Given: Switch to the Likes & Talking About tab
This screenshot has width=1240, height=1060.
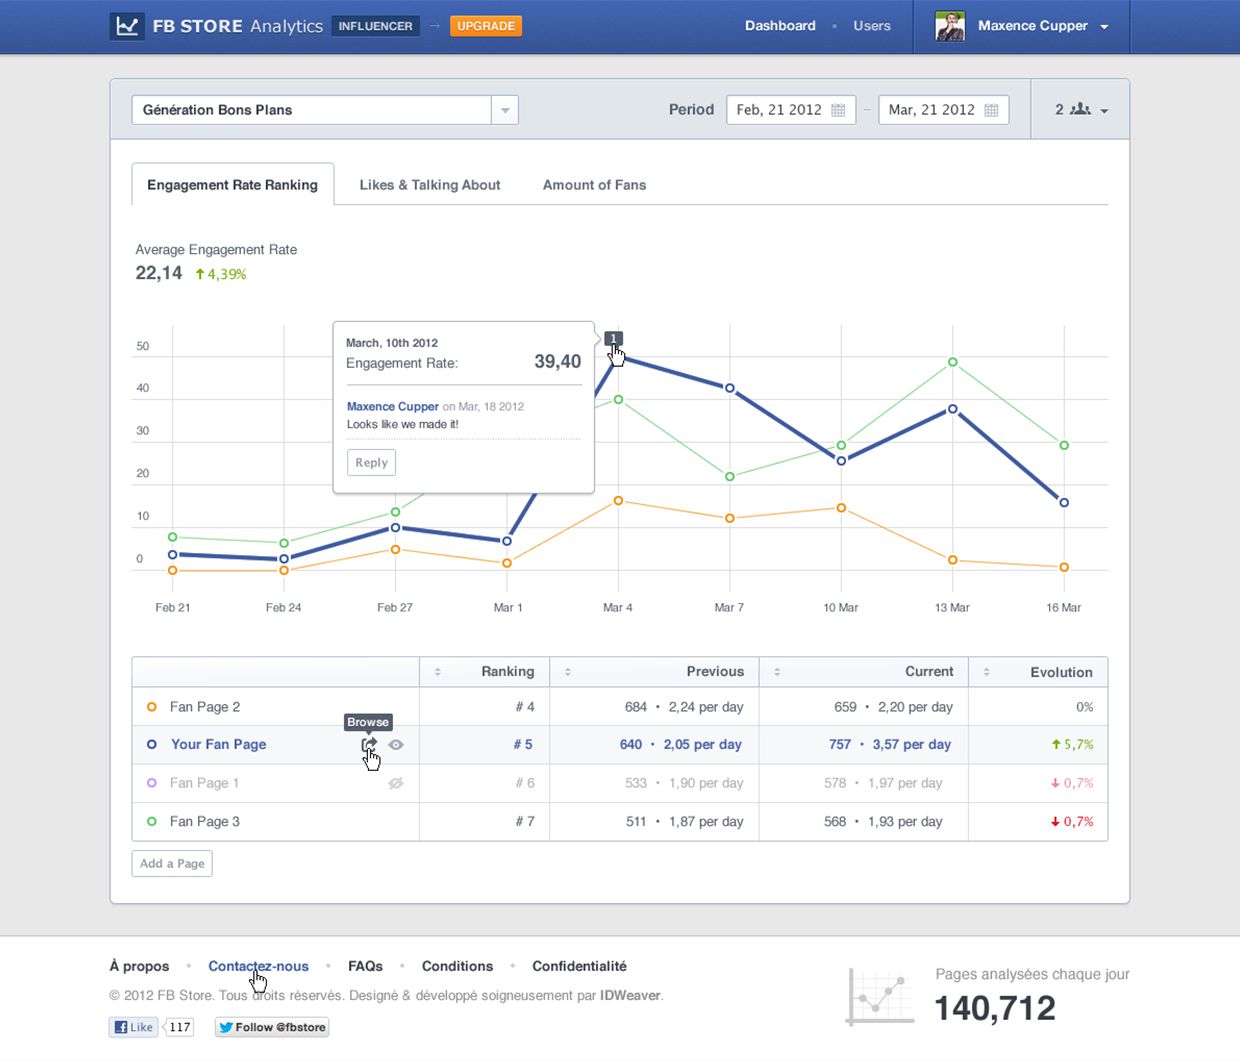Looking at the screenshot, I should click(x=429, y=185).
